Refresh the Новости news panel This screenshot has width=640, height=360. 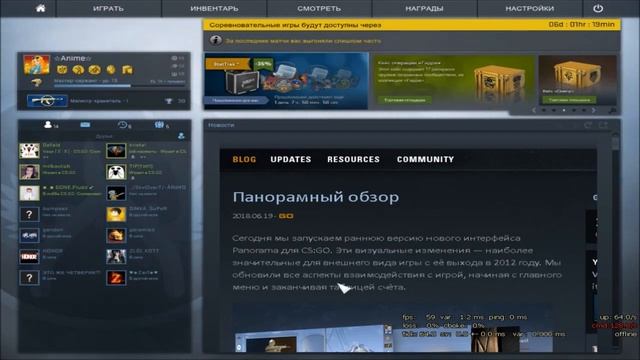[x=587, y=125]
